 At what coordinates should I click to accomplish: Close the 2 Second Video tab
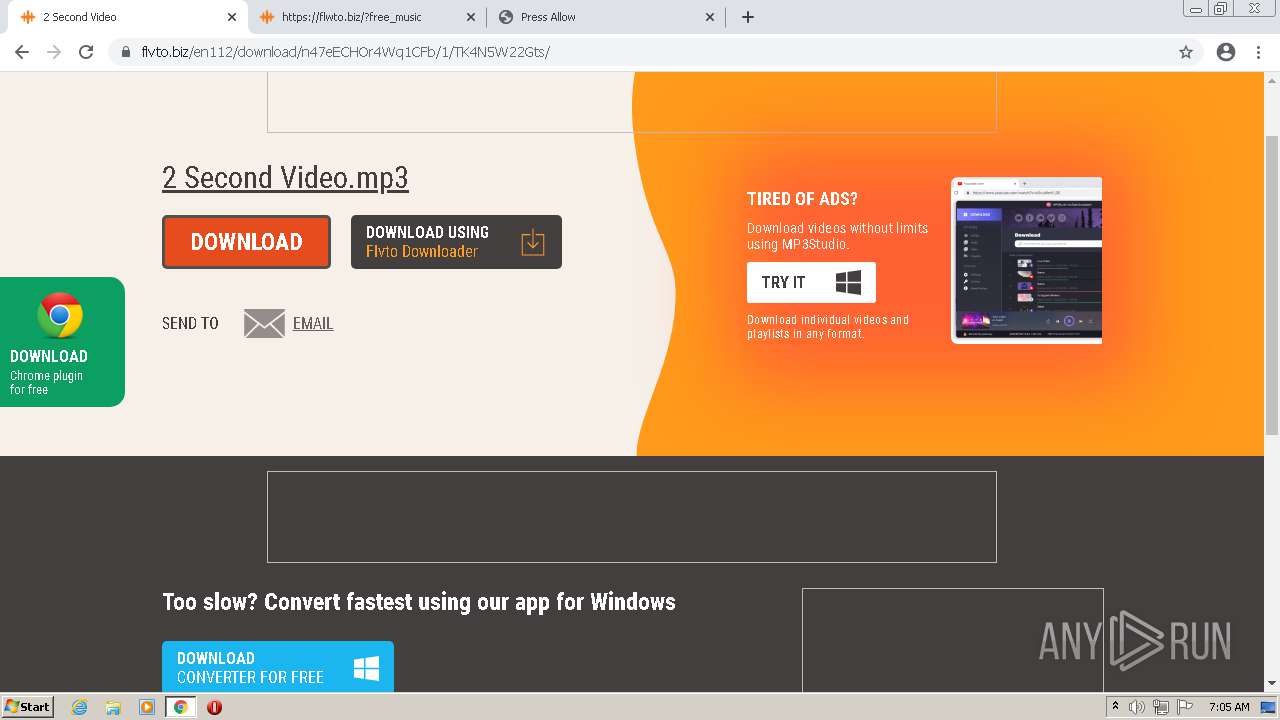point(232,17)
